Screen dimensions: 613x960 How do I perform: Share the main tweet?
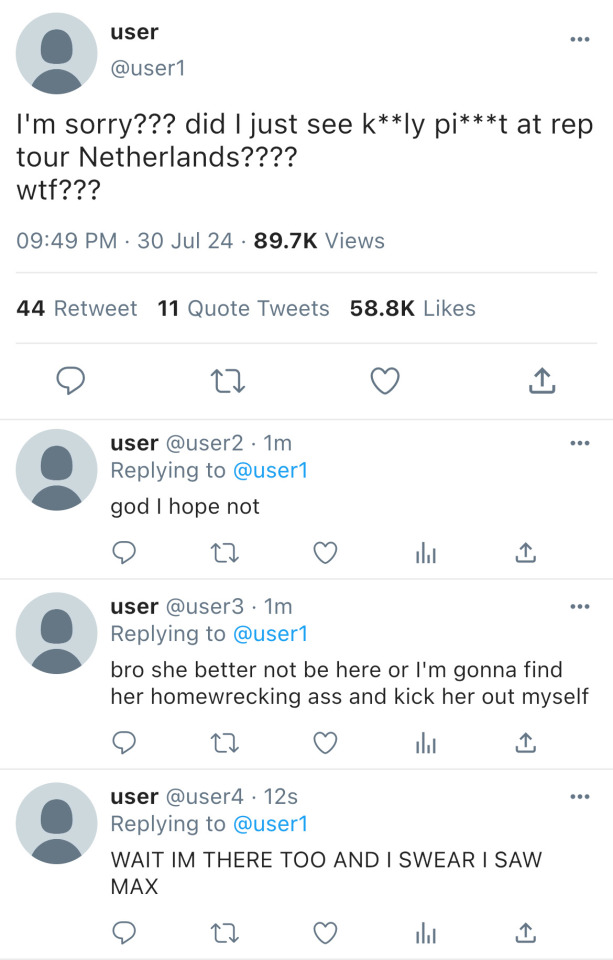coord(540,380)
